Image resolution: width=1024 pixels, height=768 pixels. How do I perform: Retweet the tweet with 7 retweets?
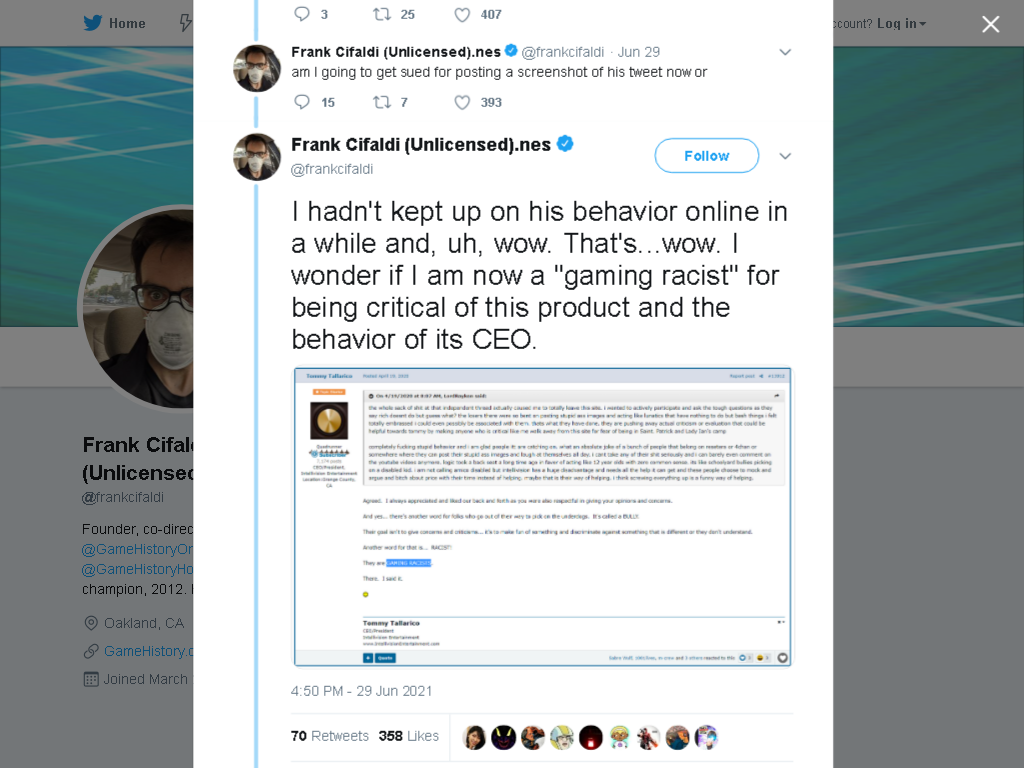(x=381, y=102)
